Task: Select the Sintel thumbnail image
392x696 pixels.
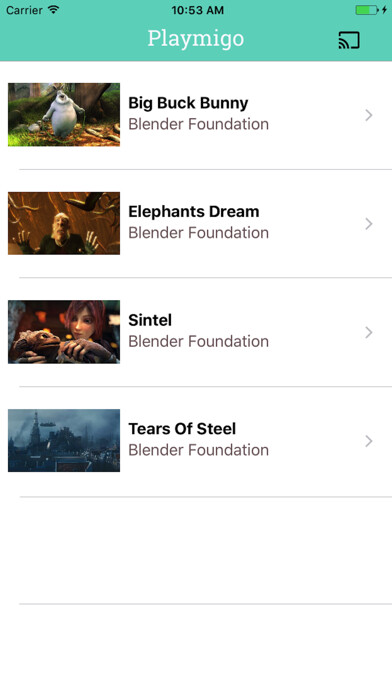Action: pyautogui.click(x=64, y=332)
